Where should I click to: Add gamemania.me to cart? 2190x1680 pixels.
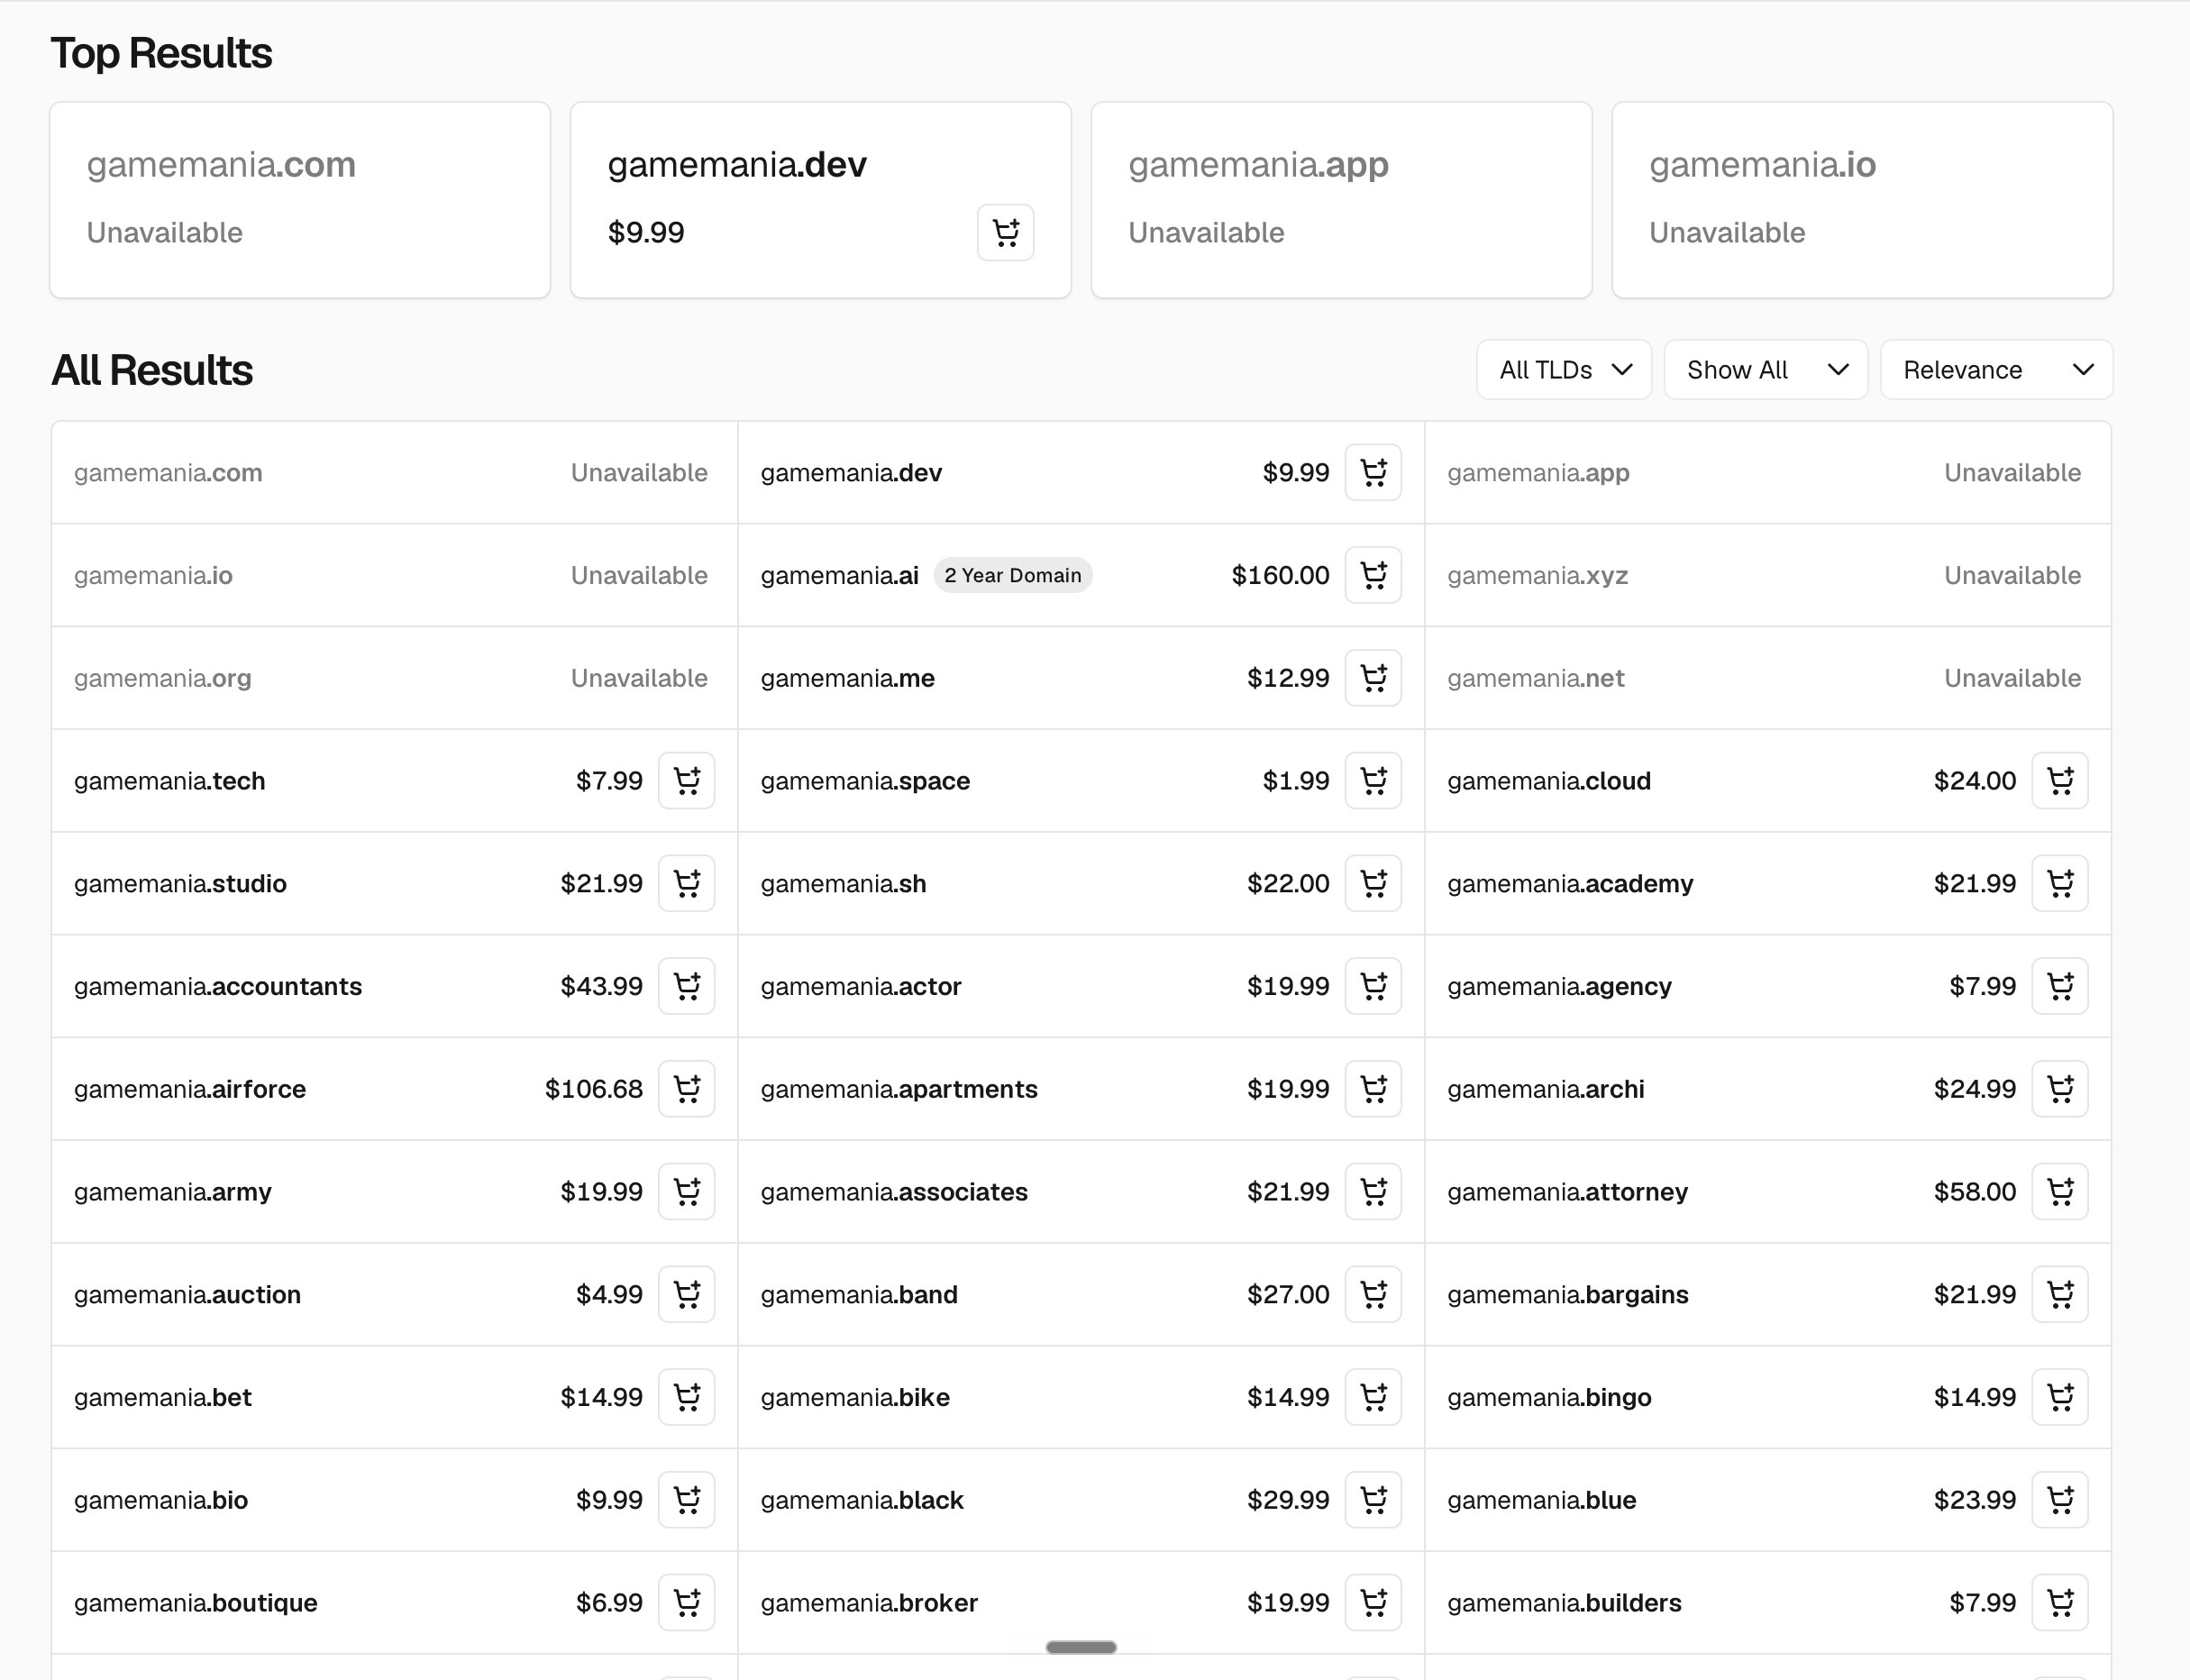(1373, 678)
